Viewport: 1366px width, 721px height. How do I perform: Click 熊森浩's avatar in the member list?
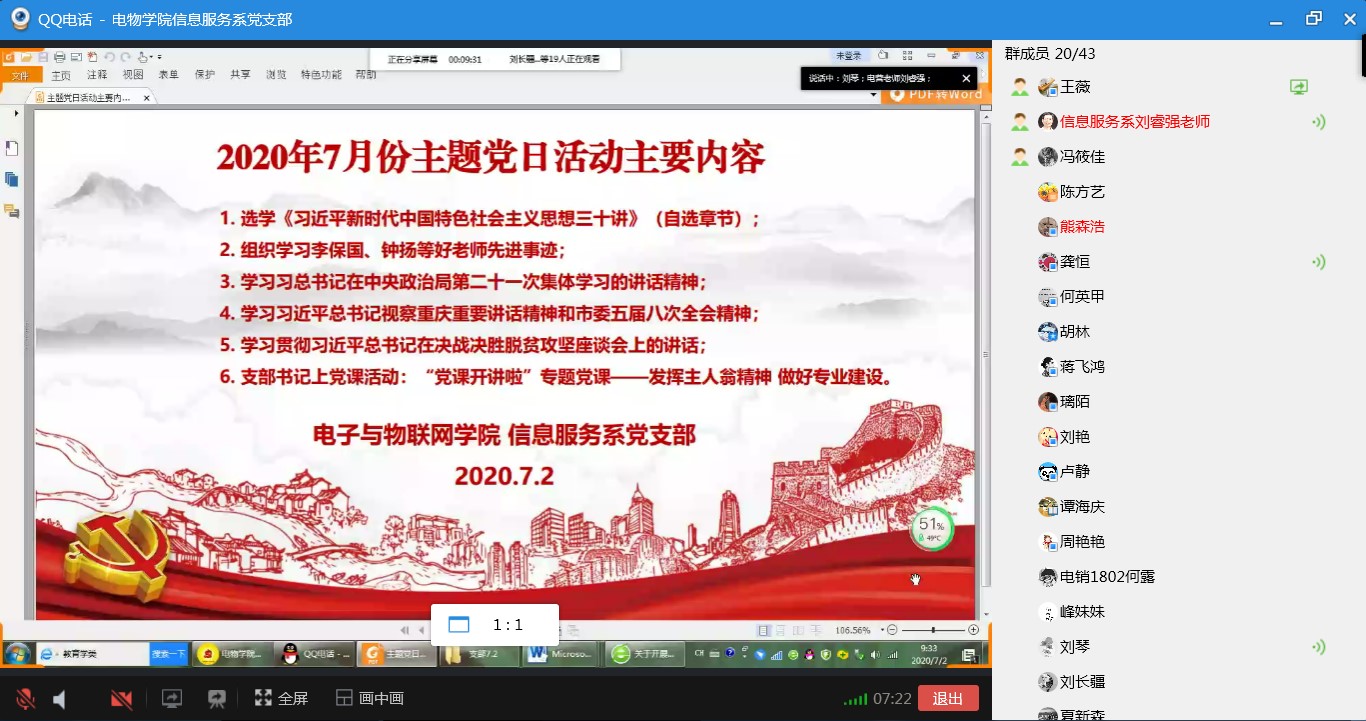pos(1048,227)
